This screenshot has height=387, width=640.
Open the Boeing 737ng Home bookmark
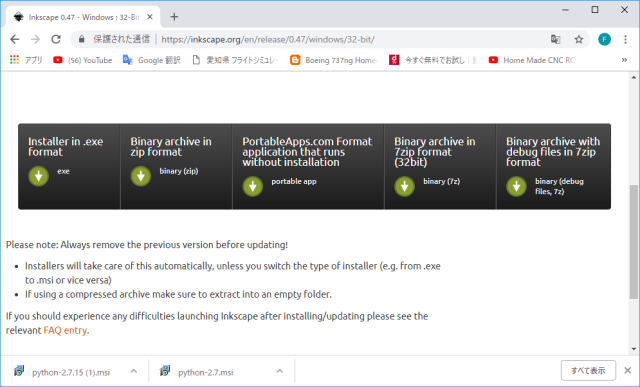(x=334, y=60)
